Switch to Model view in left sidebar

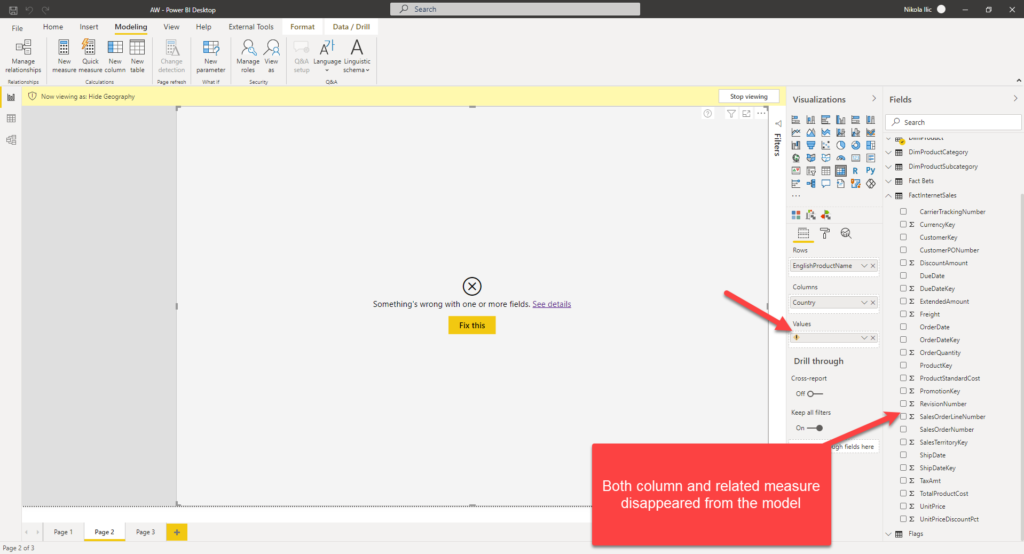11,140
